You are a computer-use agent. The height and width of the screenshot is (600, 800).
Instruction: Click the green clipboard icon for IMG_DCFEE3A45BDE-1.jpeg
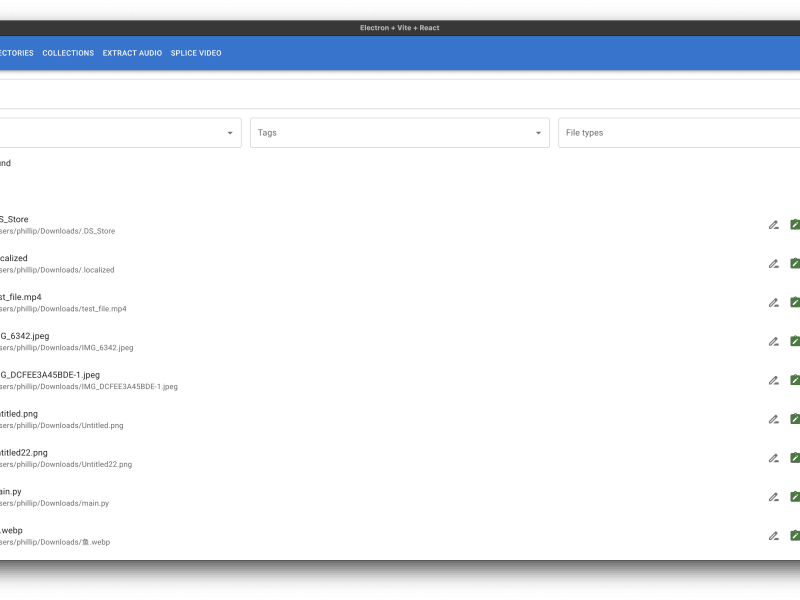(x=795, y=380)
